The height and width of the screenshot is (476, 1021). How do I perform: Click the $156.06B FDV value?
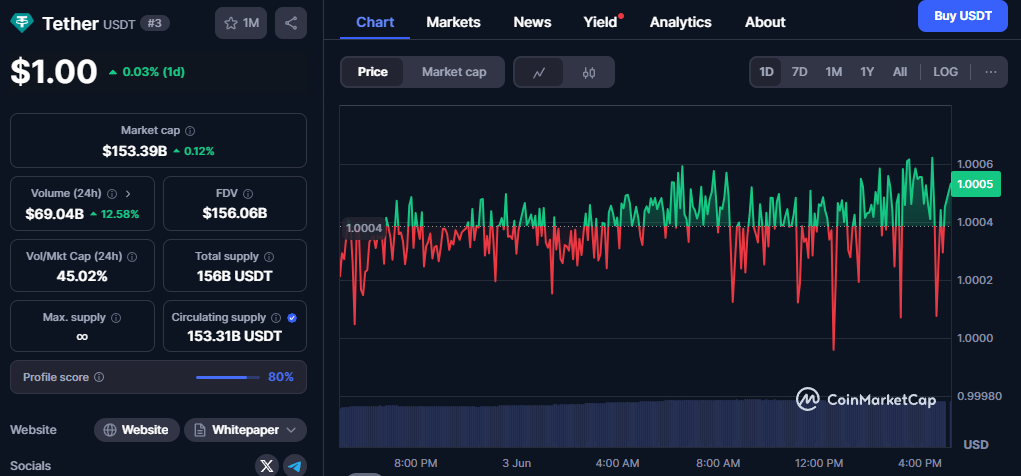[x=234, y=213]
